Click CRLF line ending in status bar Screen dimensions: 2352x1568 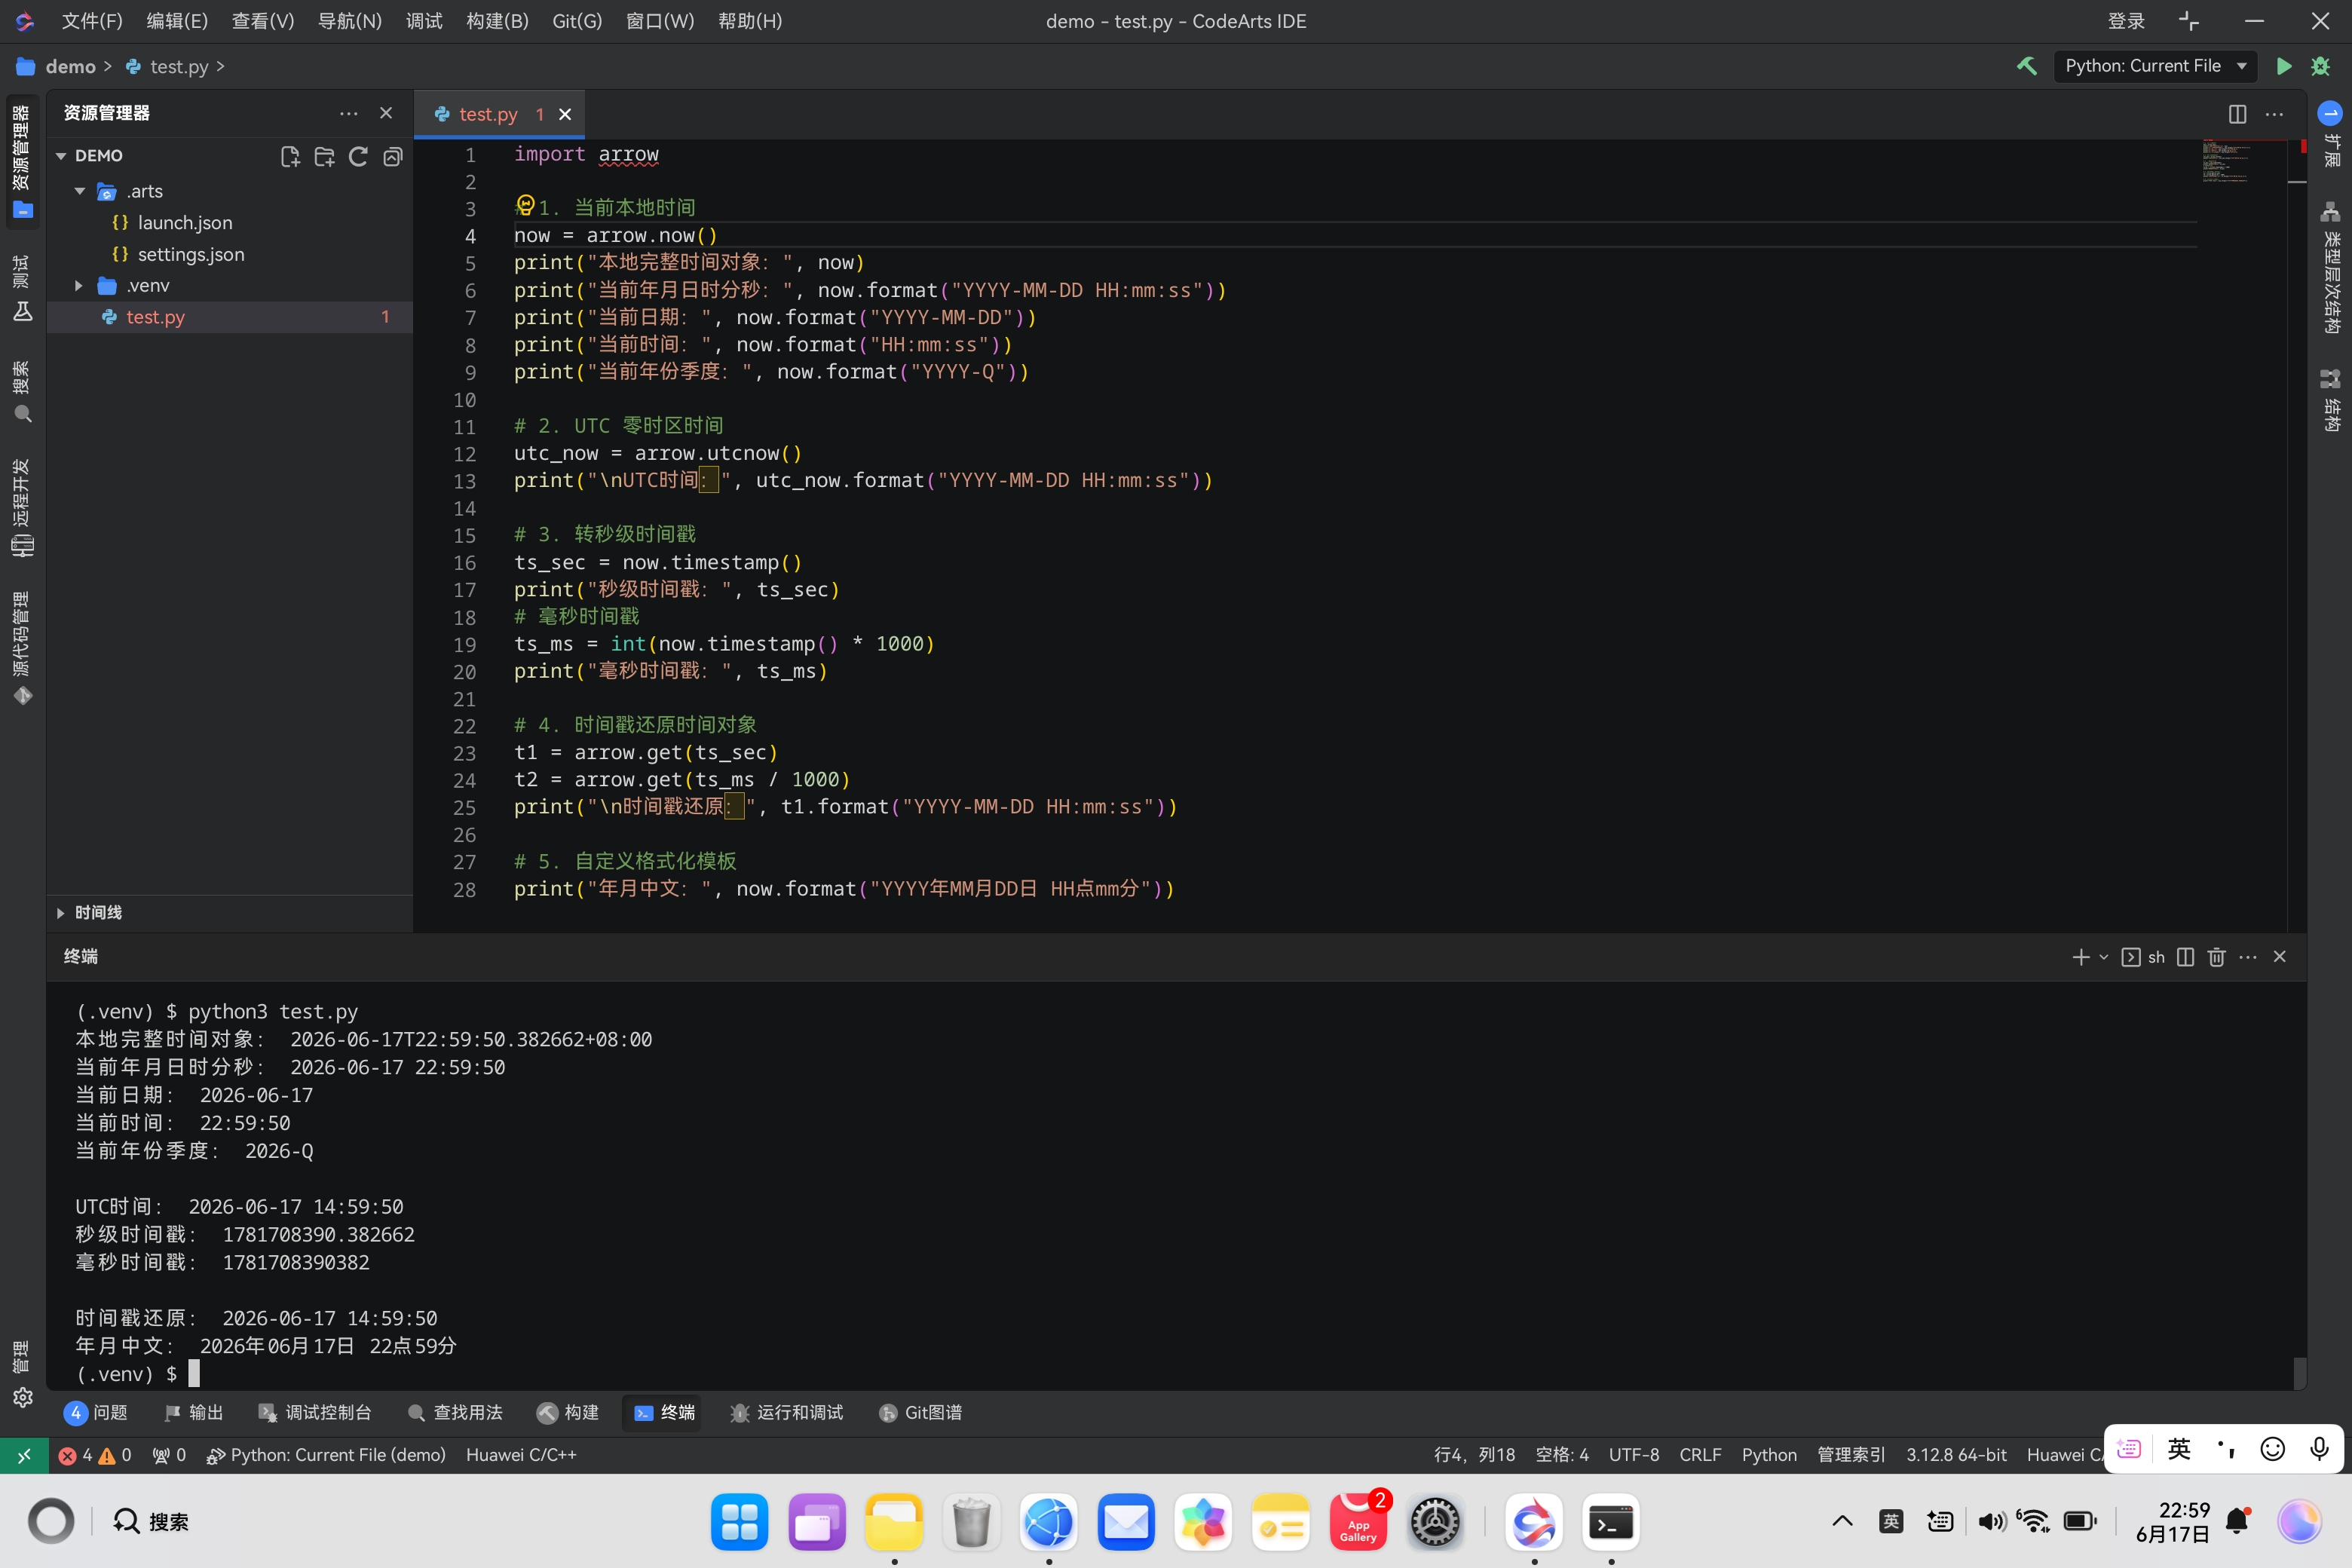[1700, 1455]
